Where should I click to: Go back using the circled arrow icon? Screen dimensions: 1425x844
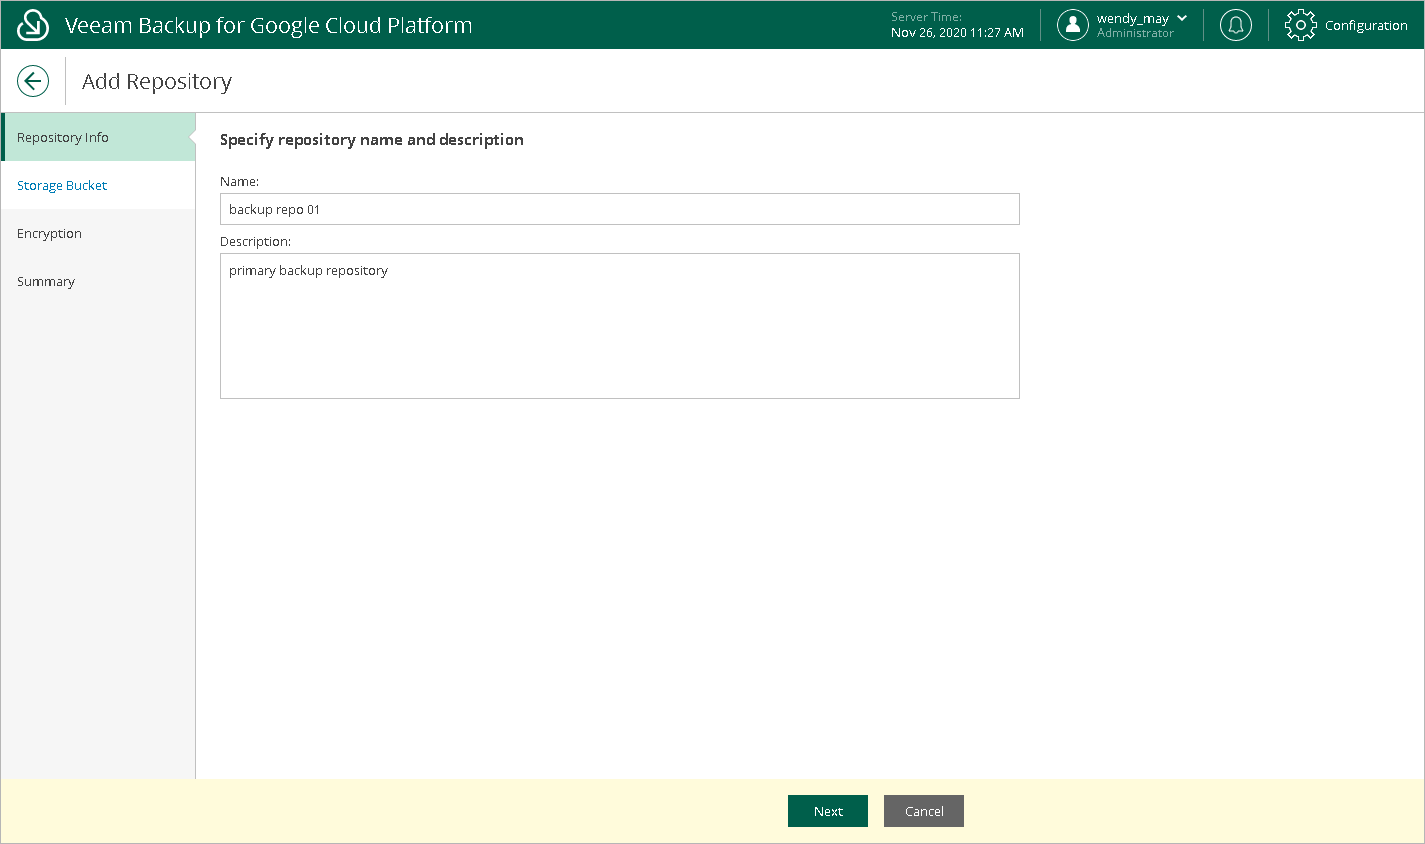pyautogui.click(x=33, y=81)
